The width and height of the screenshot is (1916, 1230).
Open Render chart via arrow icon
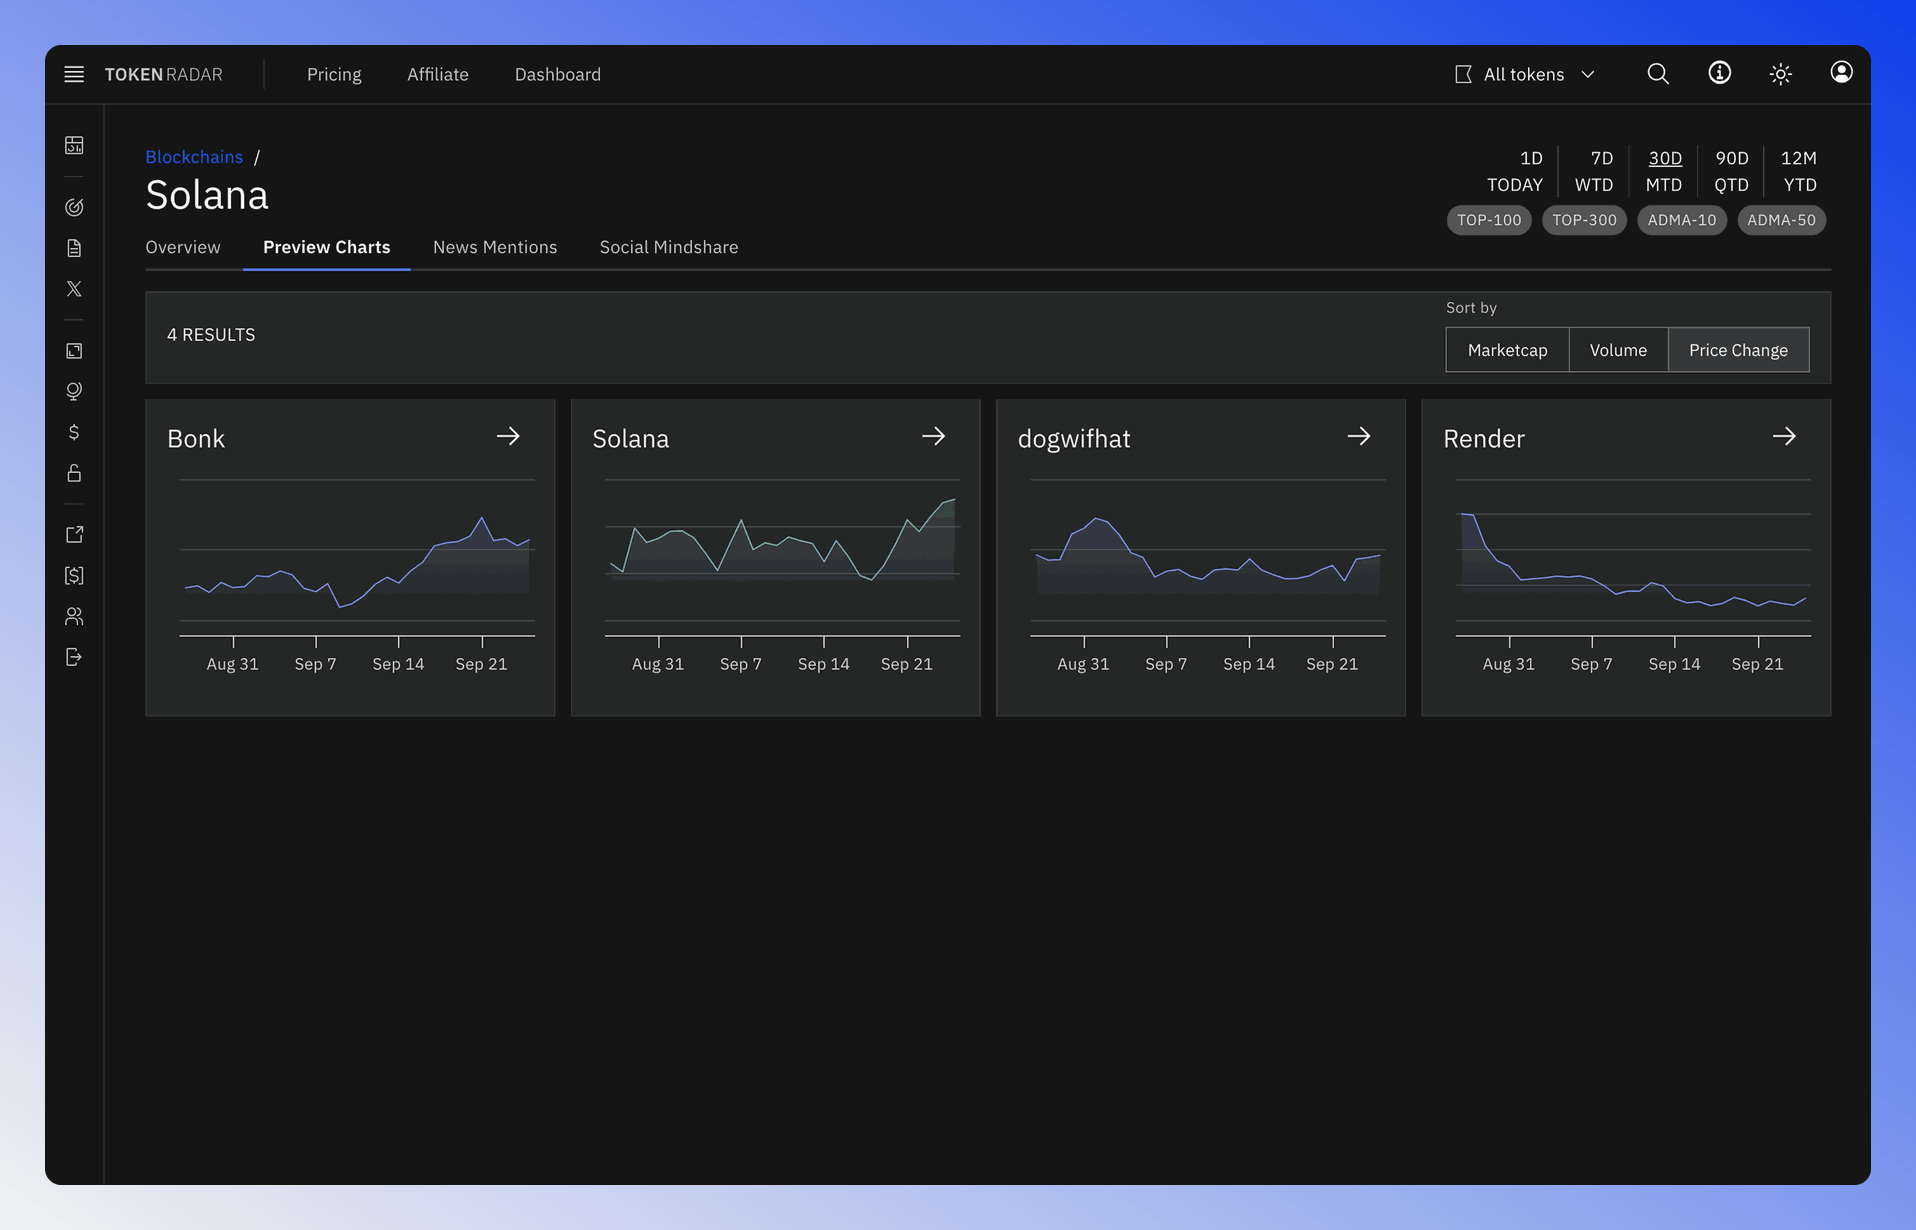(1784, 437)
